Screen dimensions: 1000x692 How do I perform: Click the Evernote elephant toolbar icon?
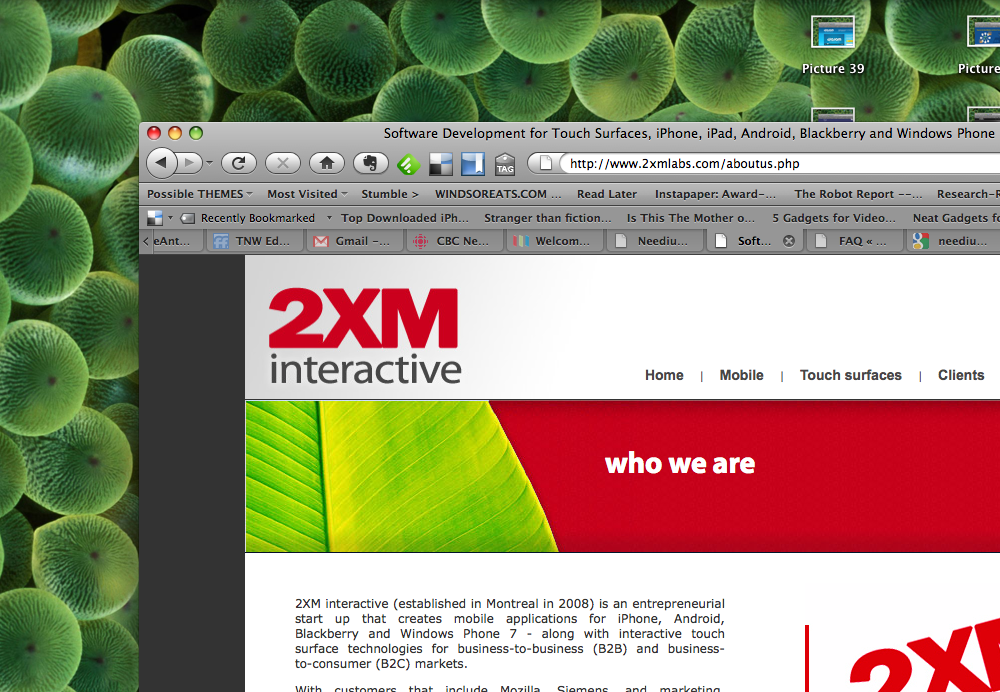pos(370,163)
